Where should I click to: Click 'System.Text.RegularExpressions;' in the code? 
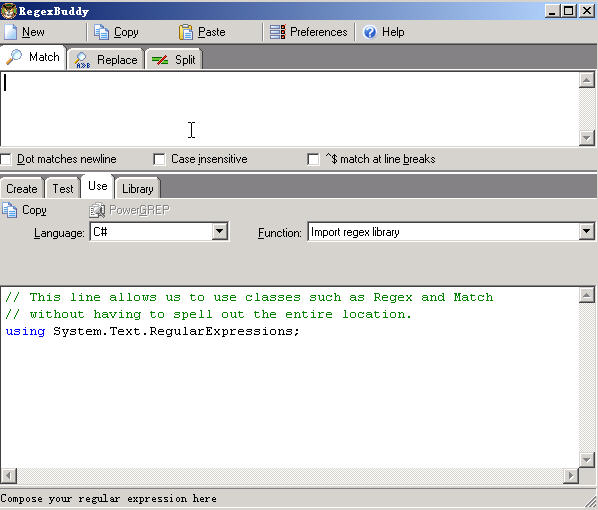coord(177,331)
